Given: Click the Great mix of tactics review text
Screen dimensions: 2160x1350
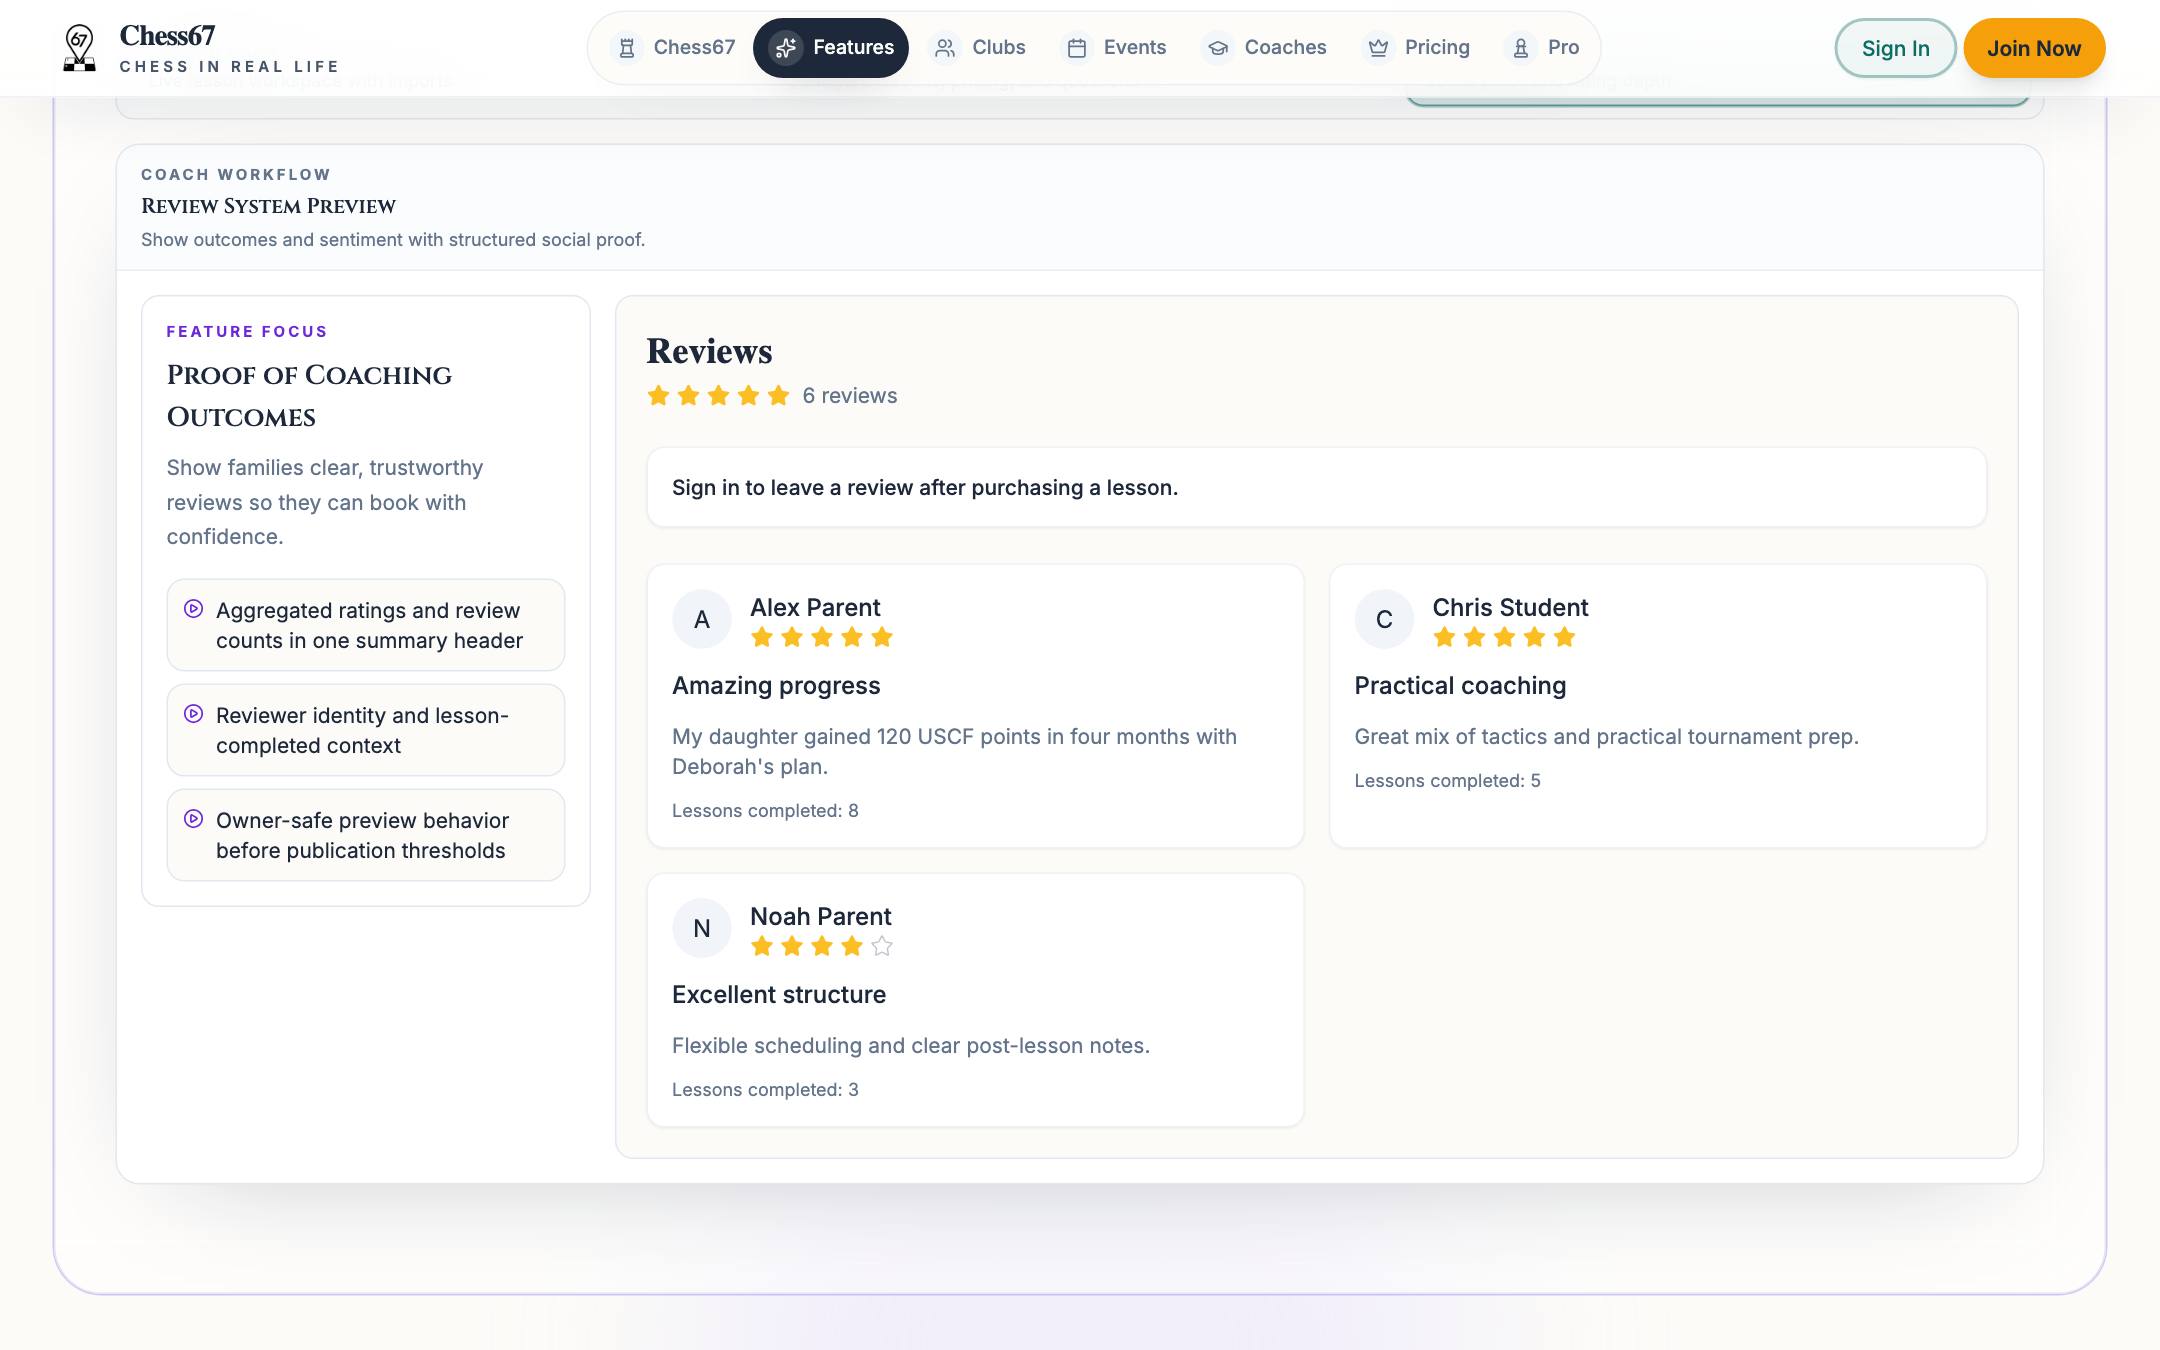Looking at the screenshot, I should 1606,737.
